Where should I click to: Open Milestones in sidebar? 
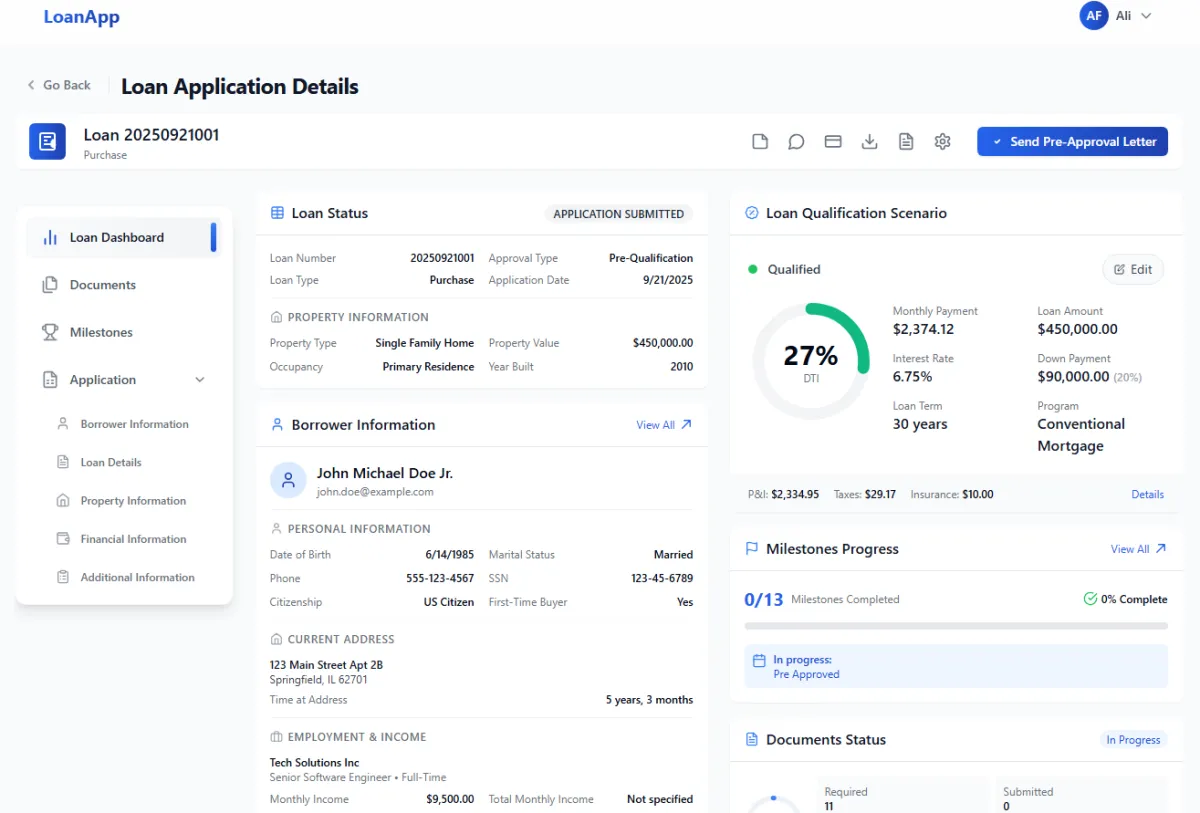tap(101, 332)
